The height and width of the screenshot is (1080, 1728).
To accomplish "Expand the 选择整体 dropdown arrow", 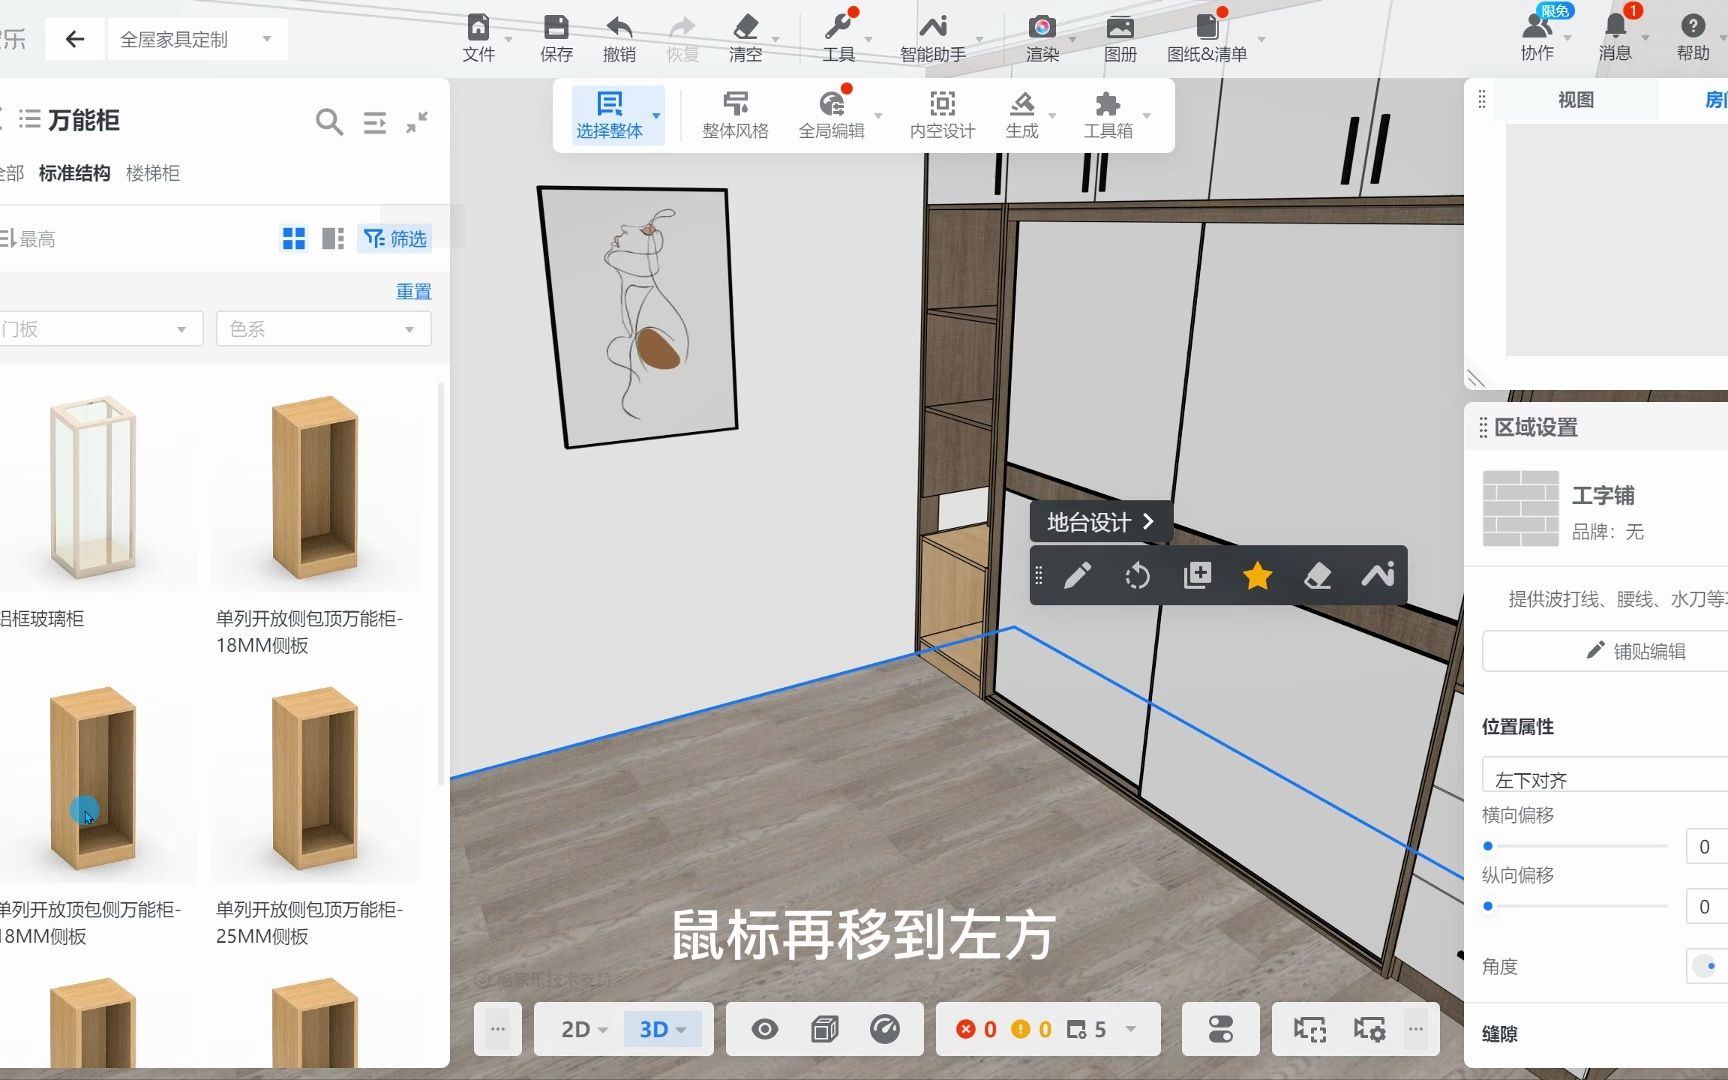I will pyautogui.click(x=656, y=115).
